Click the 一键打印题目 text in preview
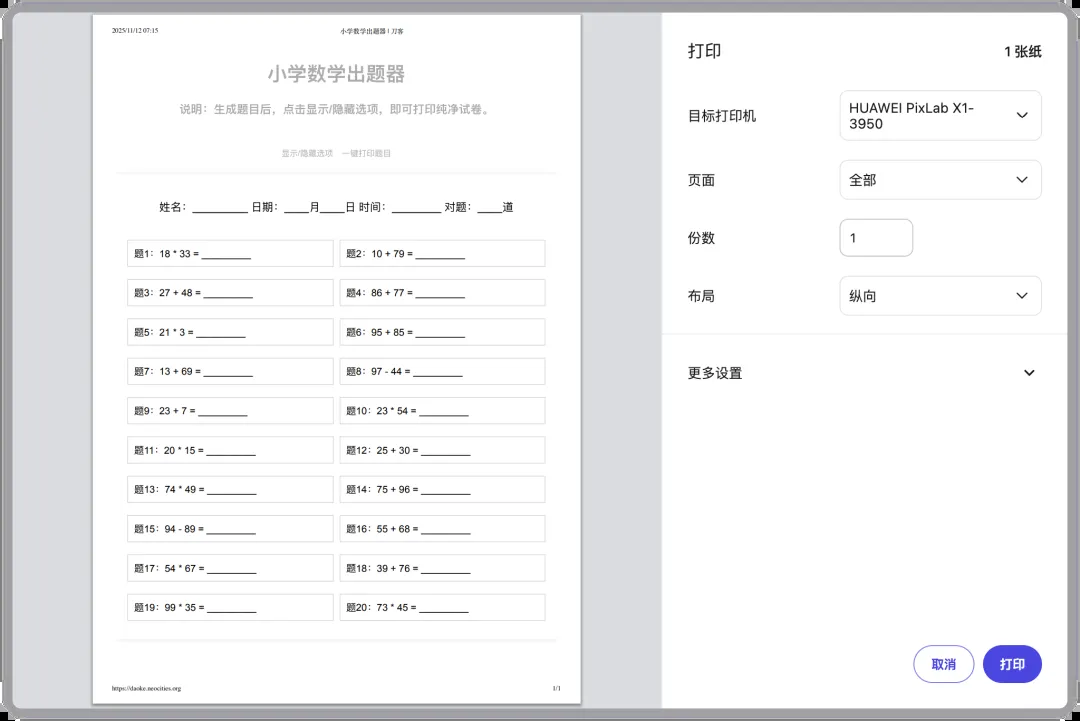 pyautogui.click(x=366, y=154)
